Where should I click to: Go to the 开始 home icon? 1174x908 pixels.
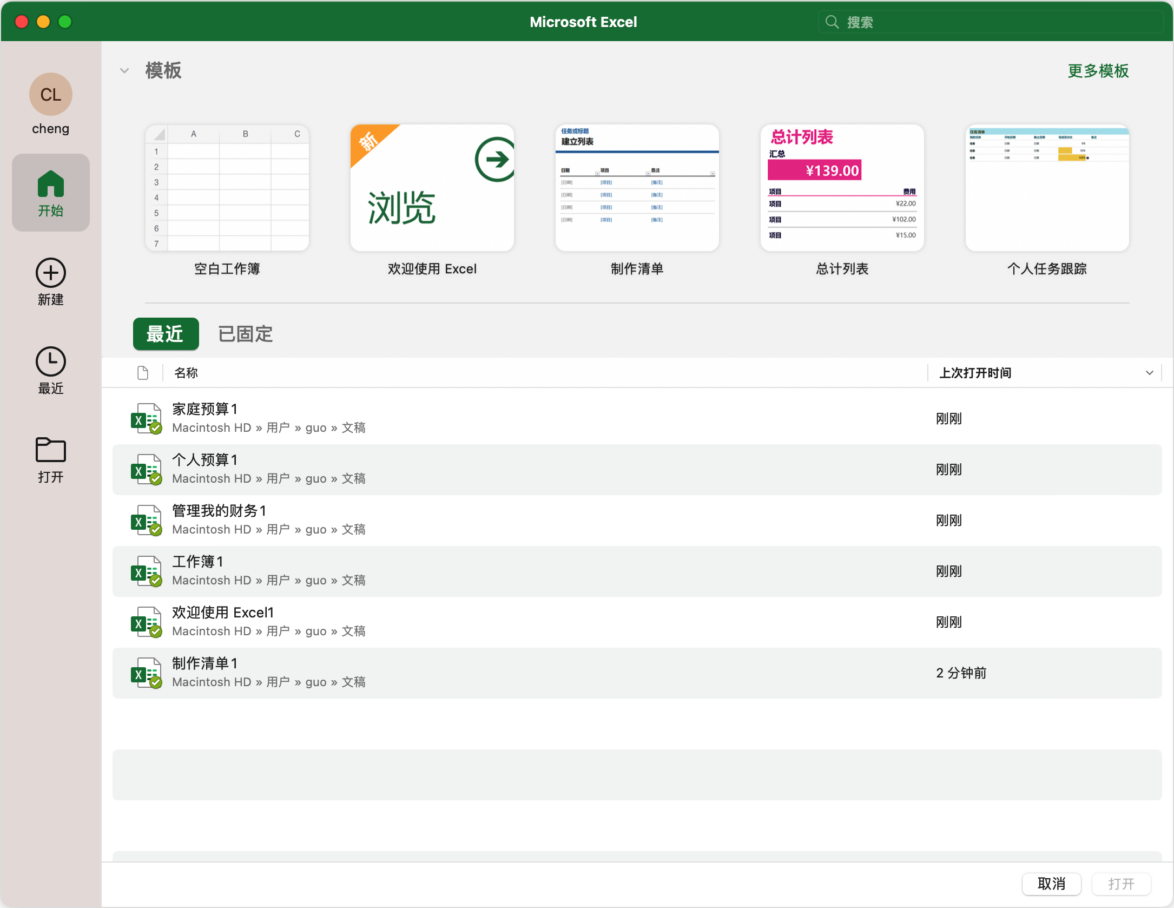(x=51, y=184)
